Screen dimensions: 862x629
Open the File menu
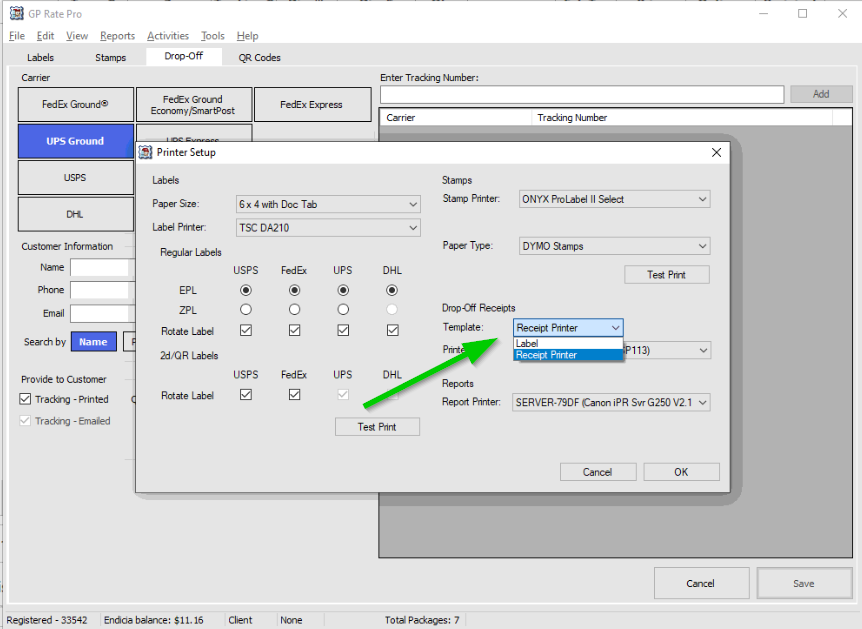[x=17, y=36]
